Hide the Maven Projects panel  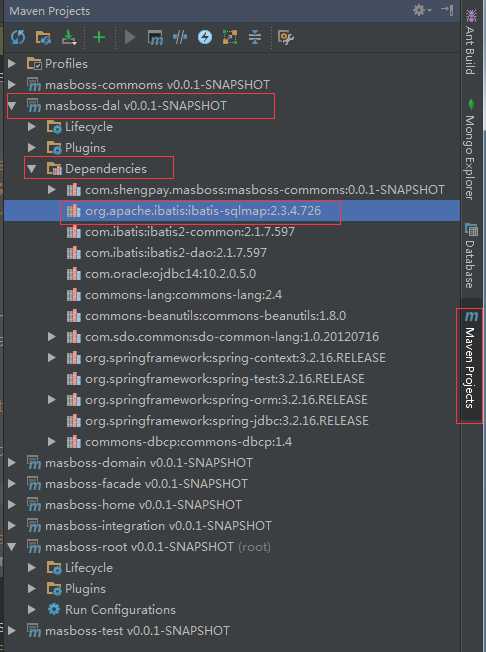[x=447, y=10]
